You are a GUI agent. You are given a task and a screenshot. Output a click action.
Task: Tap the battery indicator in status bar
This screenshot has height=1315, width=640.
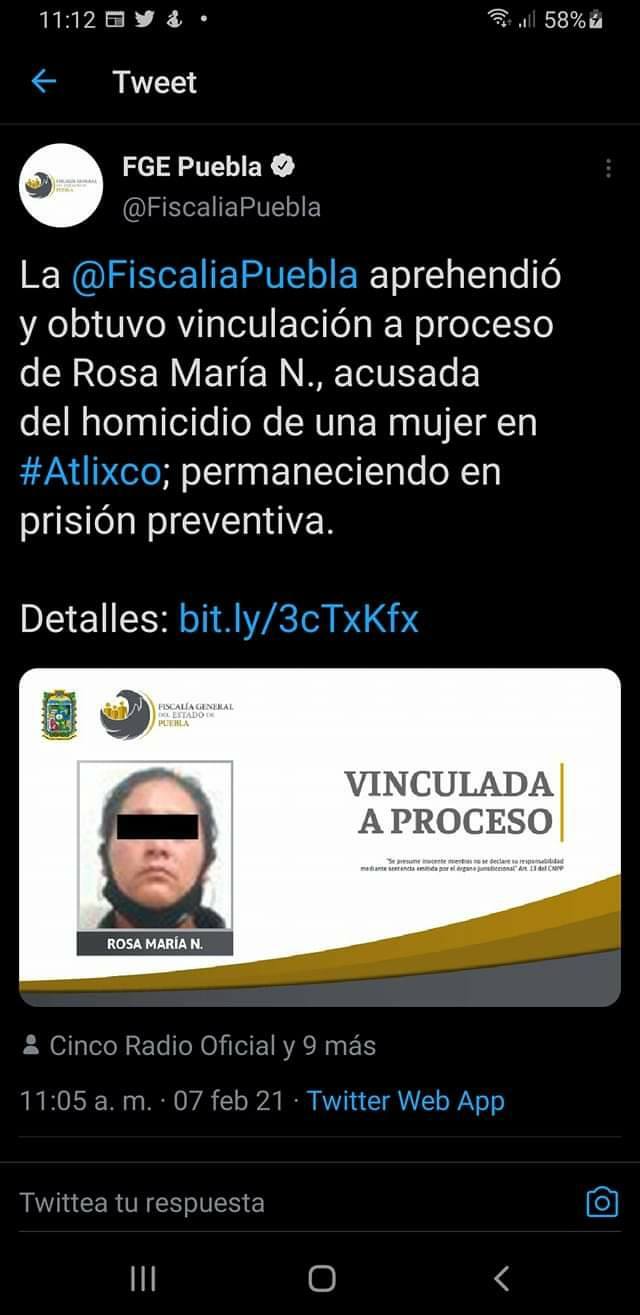click(x=597, y=18)
